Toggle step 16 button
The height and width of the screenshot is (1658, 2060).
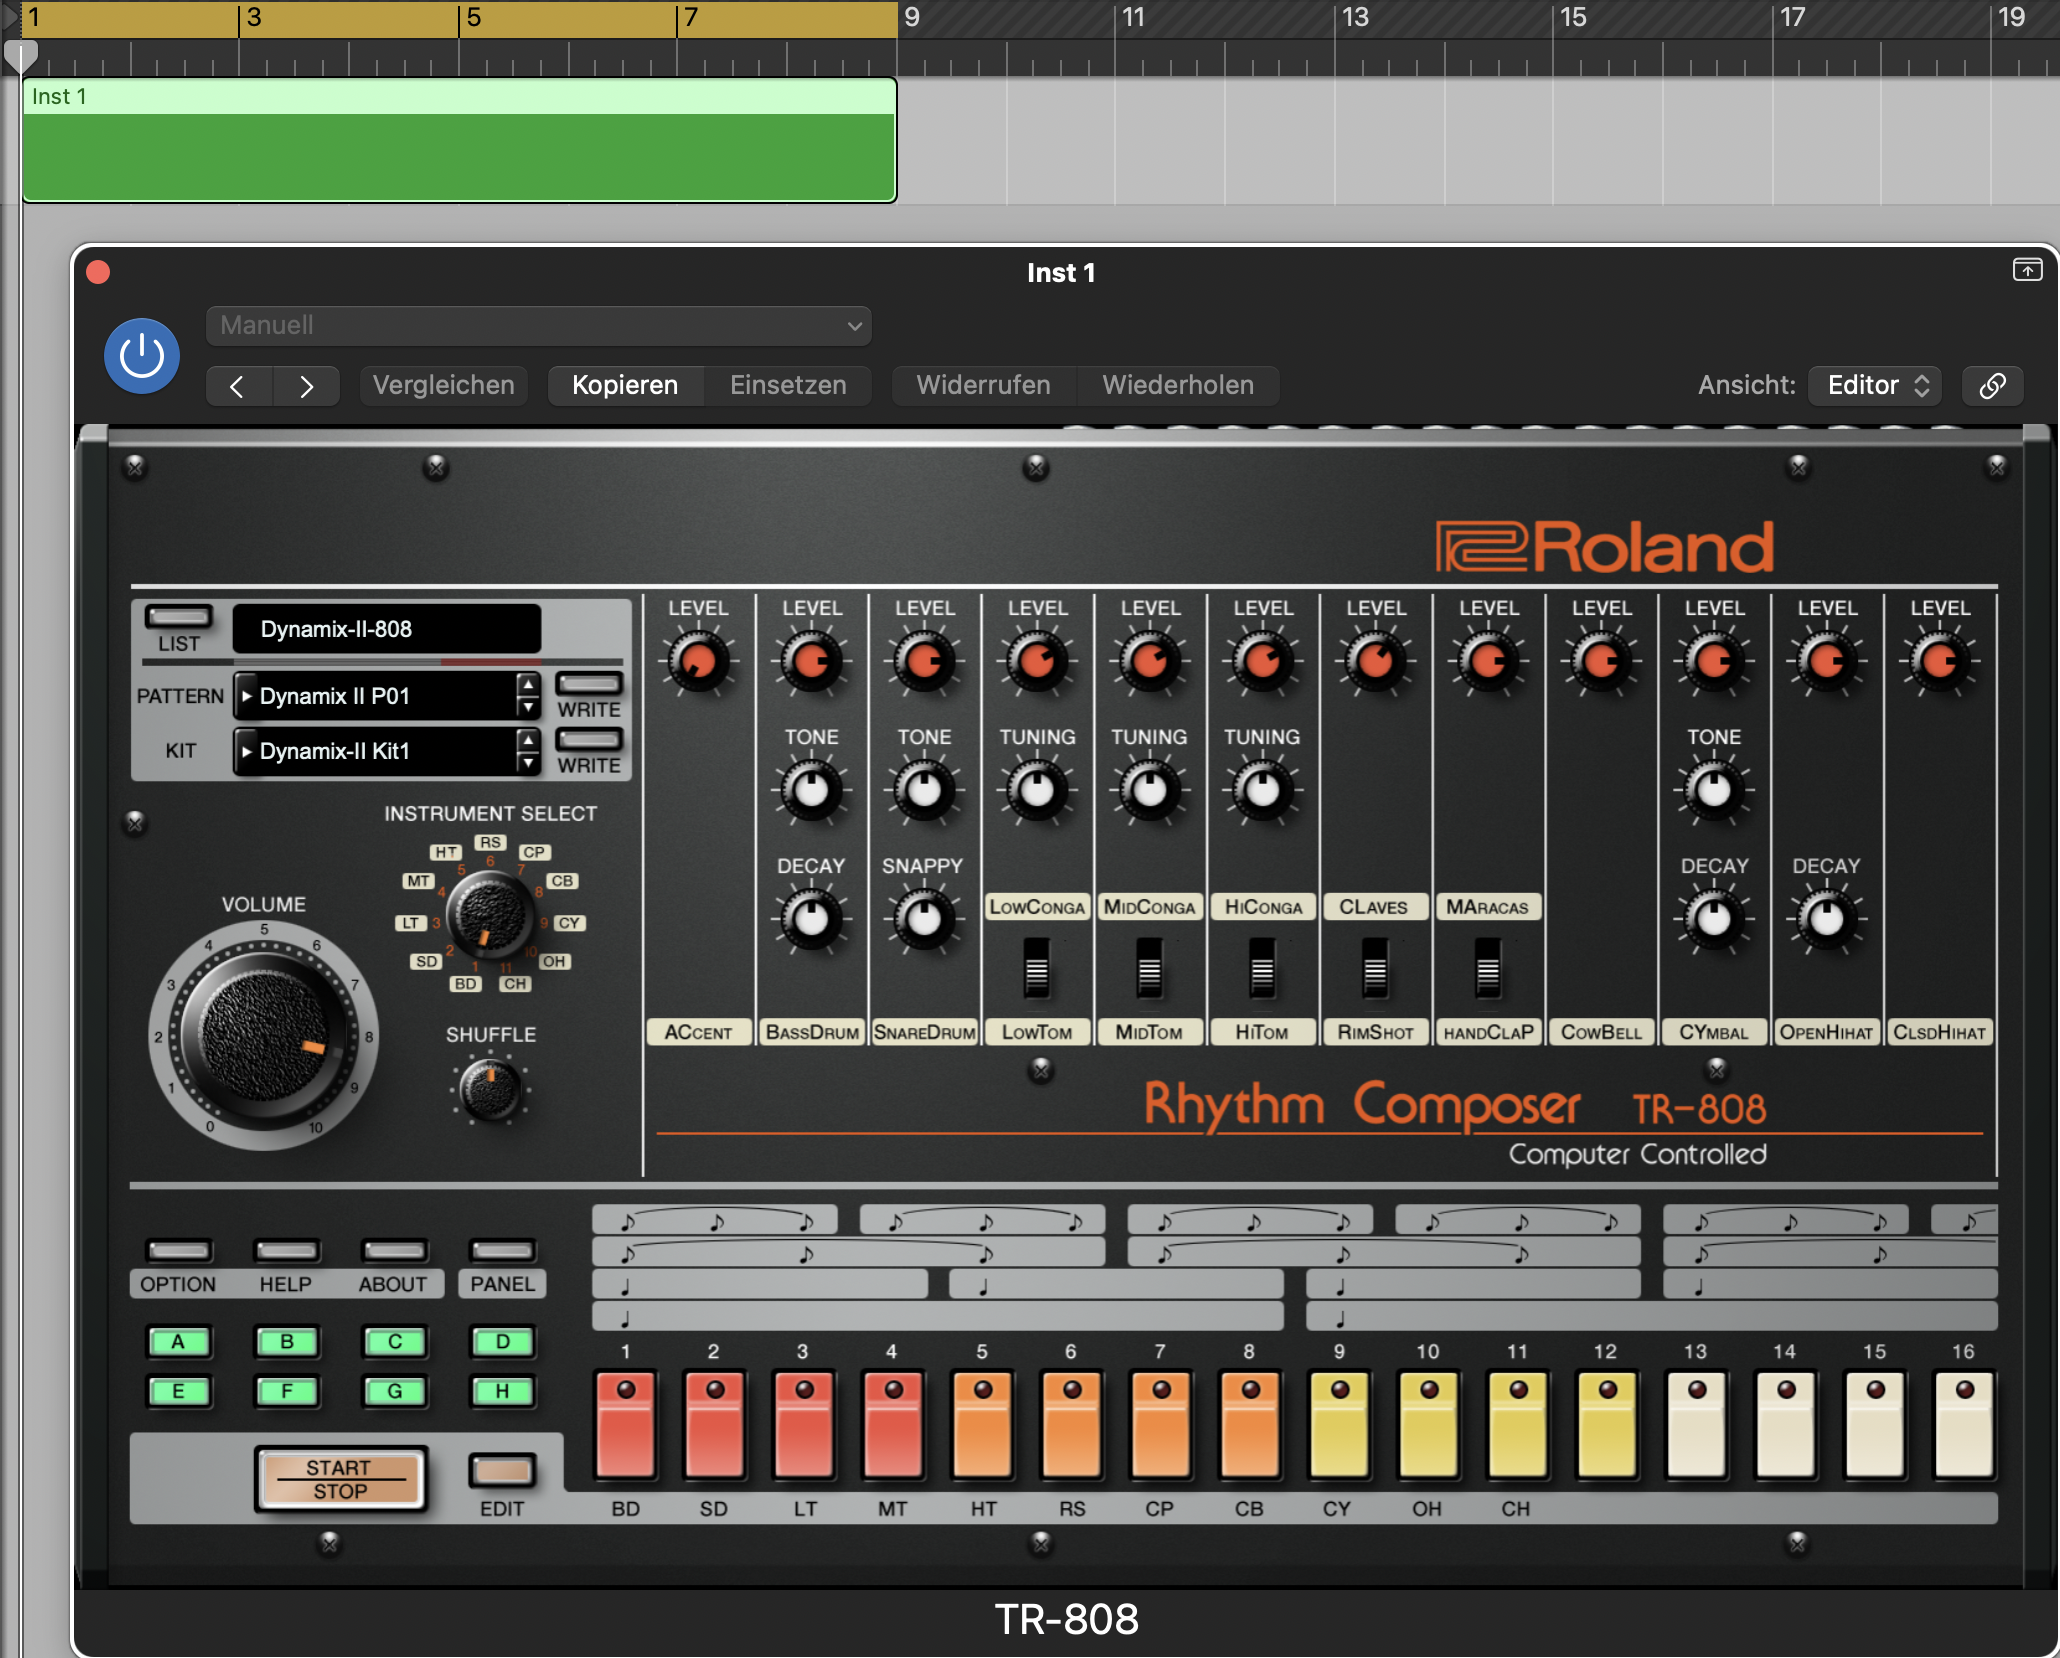pos(1964,1425)
